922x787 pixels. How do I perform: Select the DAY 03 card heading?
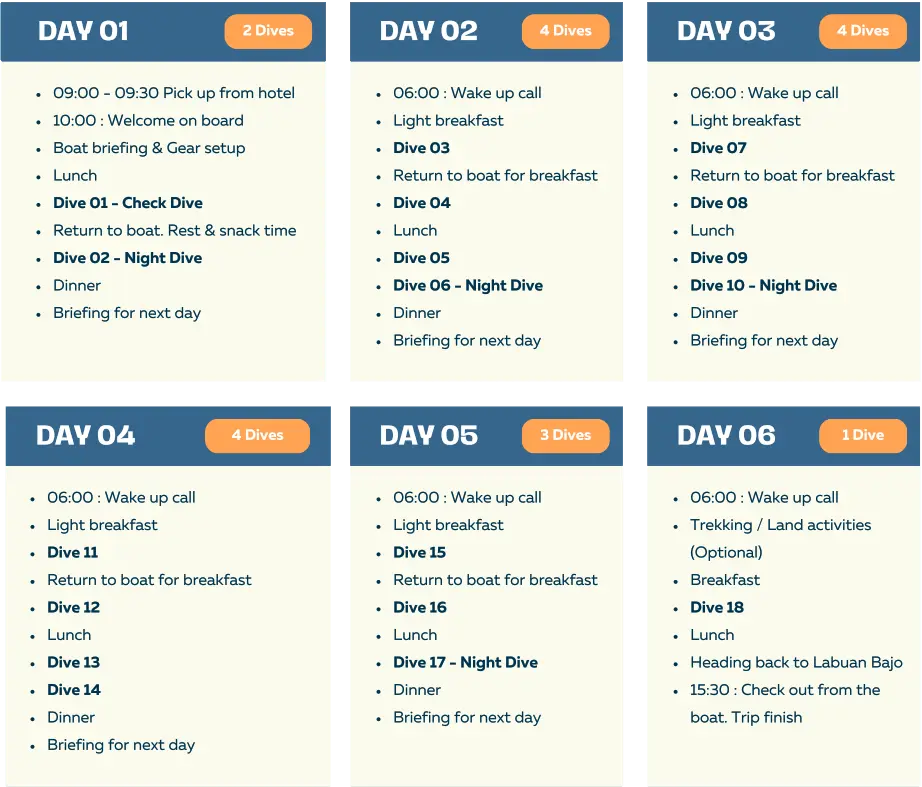726,31
